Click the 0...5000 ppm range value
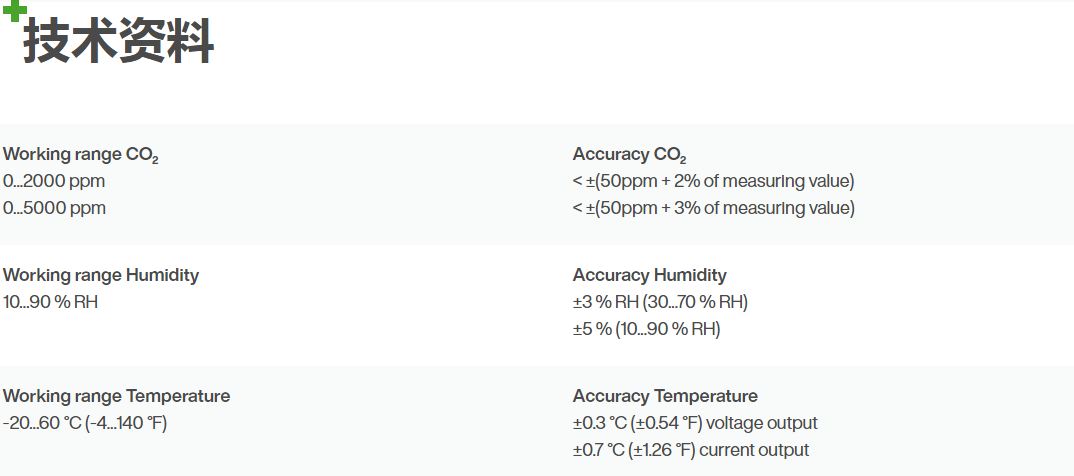 (x=54, y=208)
